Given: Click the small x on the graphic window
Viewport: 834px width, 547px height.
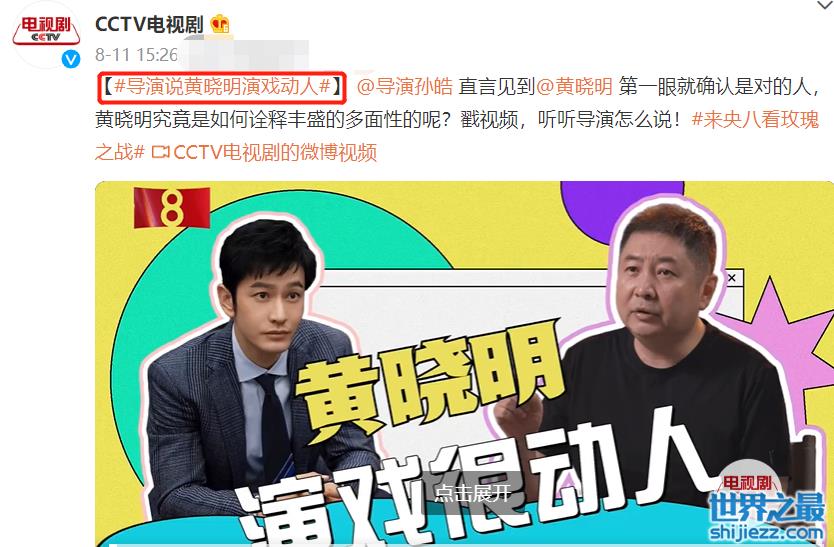Looking at the screenshot, I should pyautogui.click(x=731, y=278).
